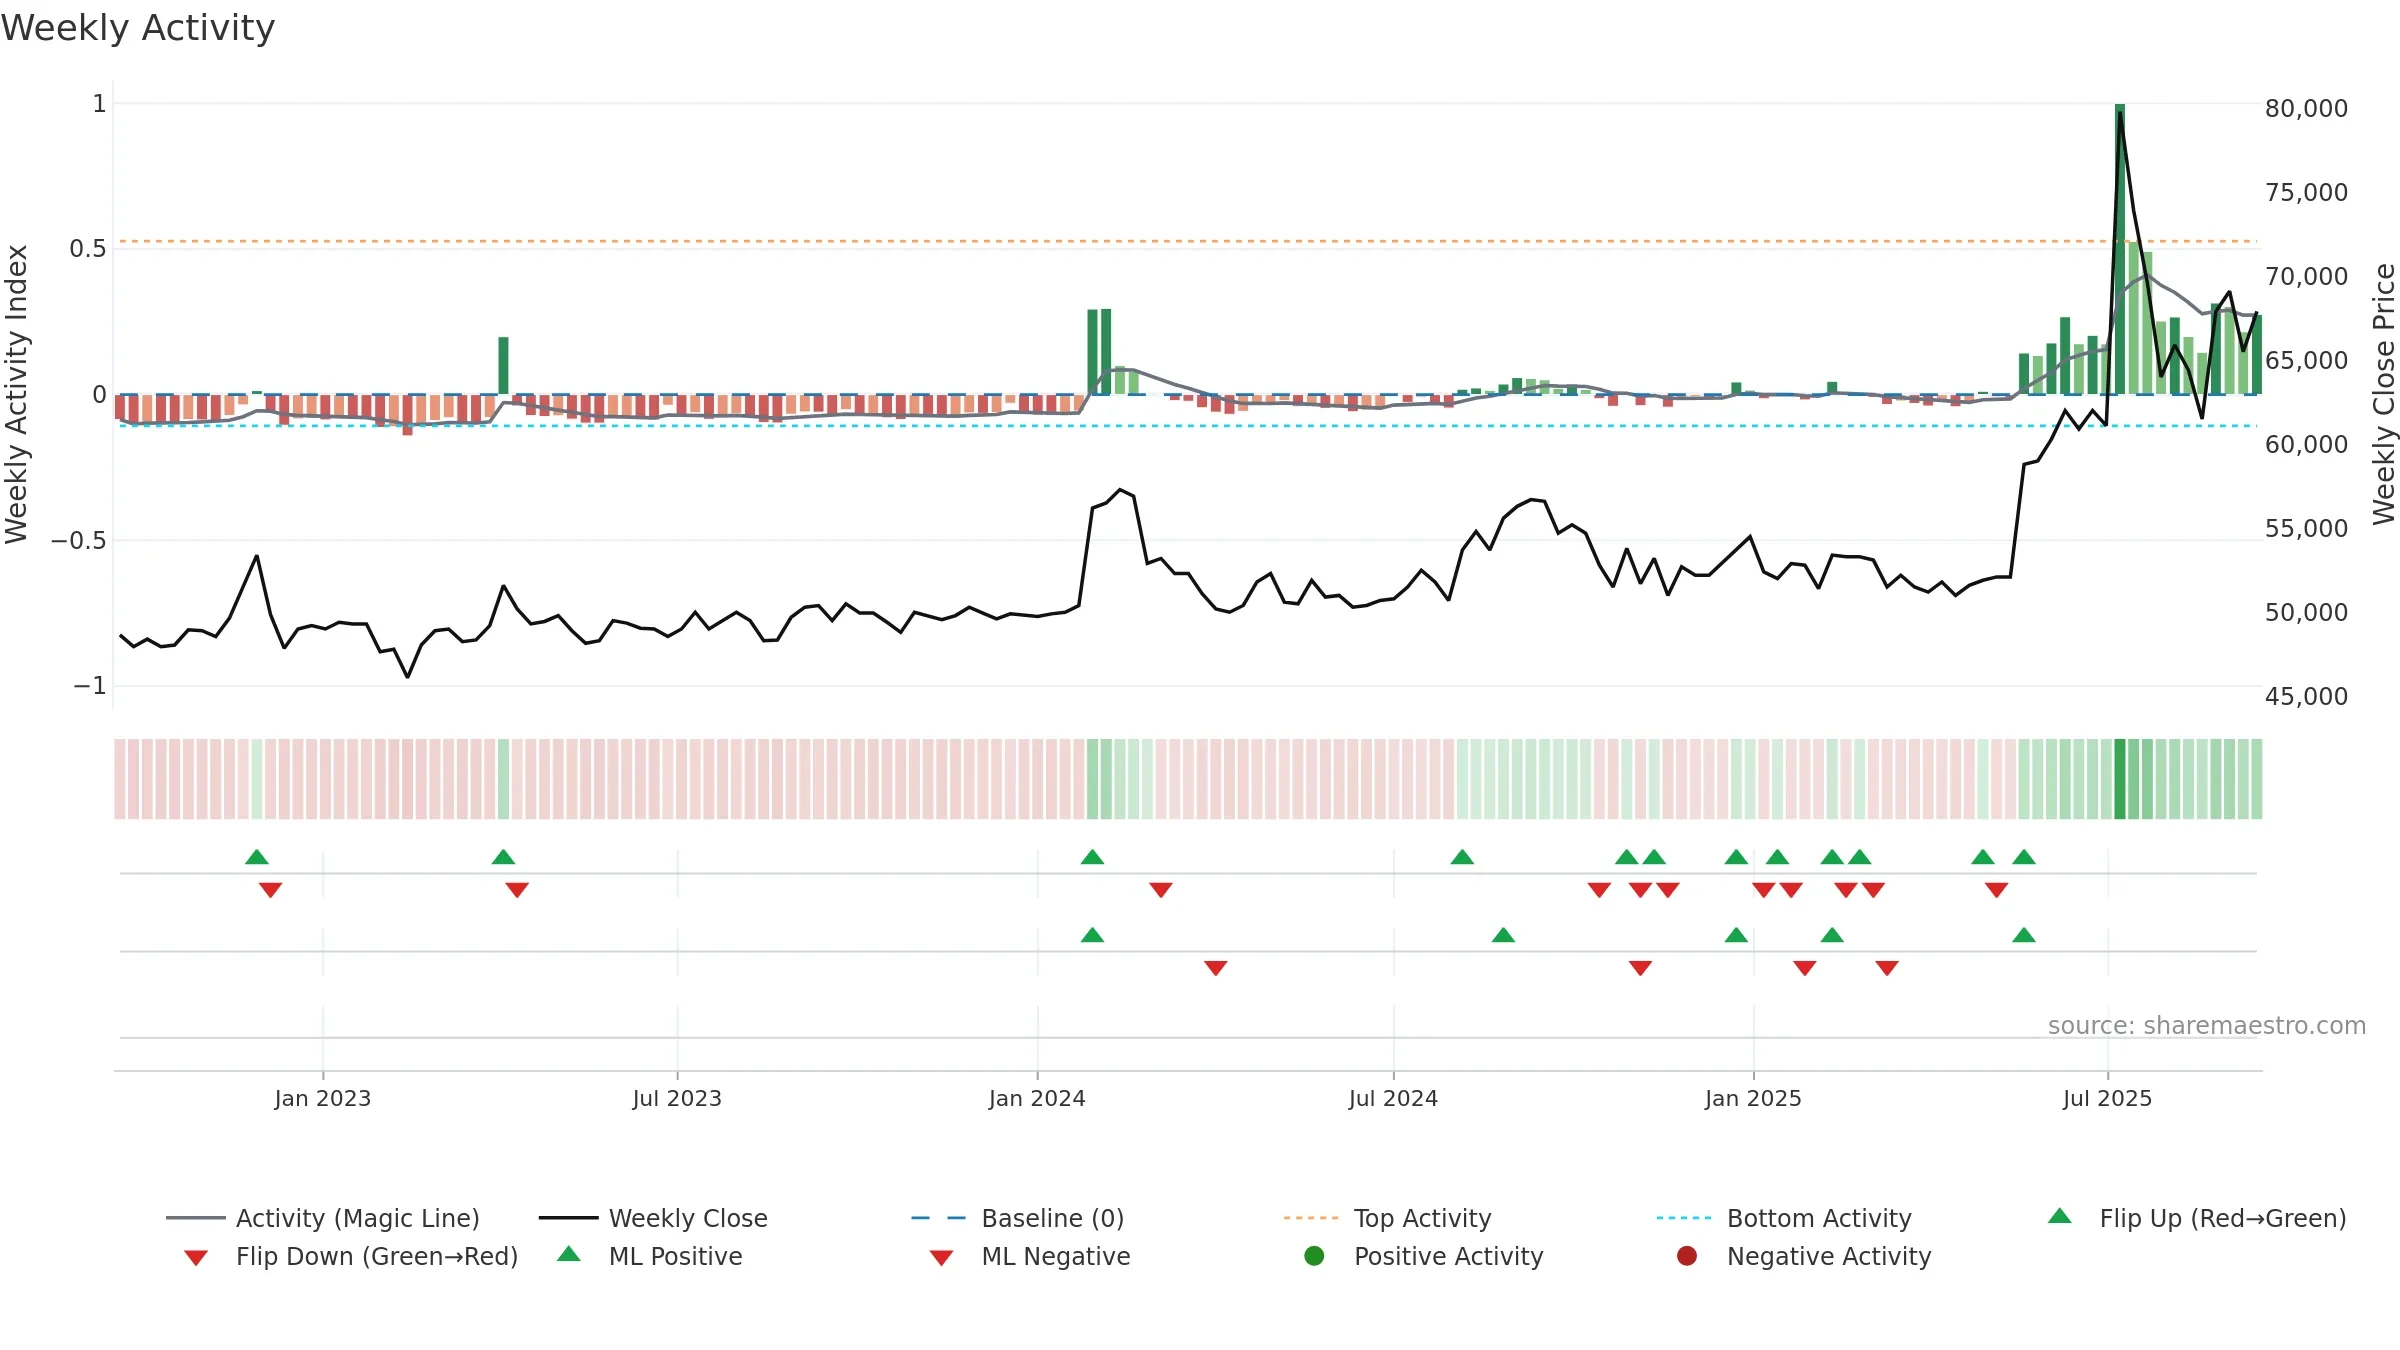Click the Weekly Close Price axis title

pyautogui.click(x=2384, y=394)
